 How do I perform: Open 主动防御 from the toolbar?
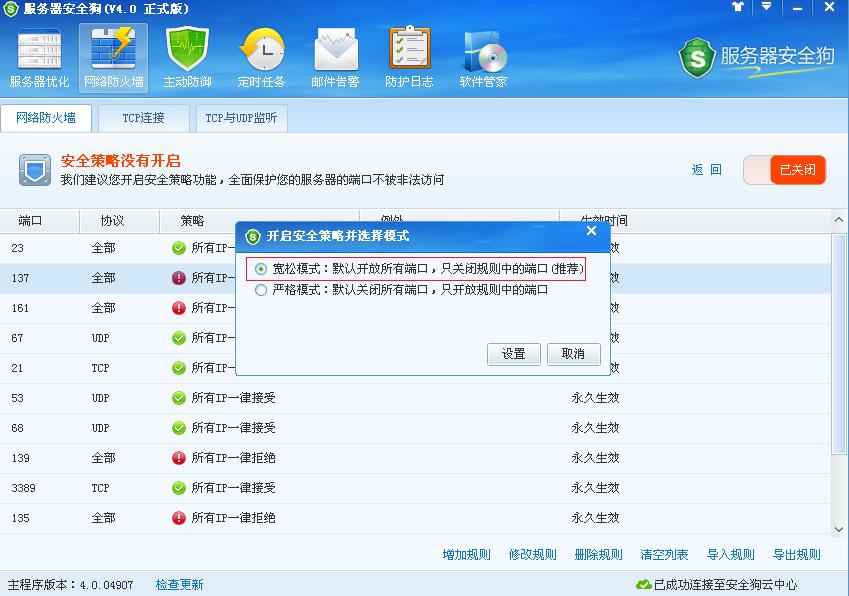tap(188, 55)
